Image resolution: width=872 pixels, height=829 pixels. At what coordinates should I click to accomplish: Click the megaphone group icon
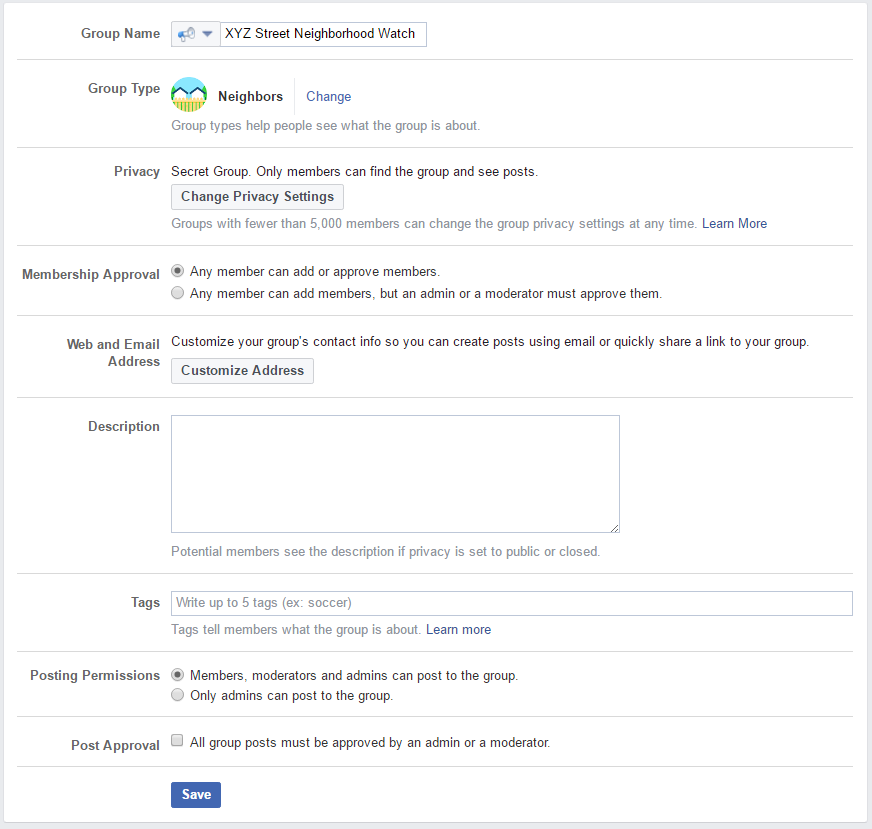coord(186,34)
